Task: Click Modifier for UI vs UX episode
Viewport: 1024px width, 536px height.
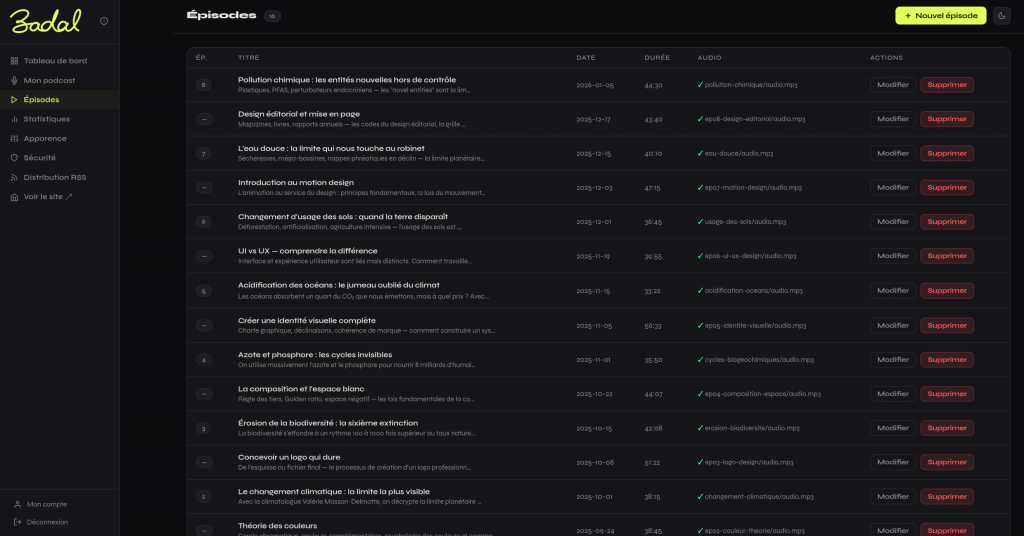Action: click(x=892, y=256)
